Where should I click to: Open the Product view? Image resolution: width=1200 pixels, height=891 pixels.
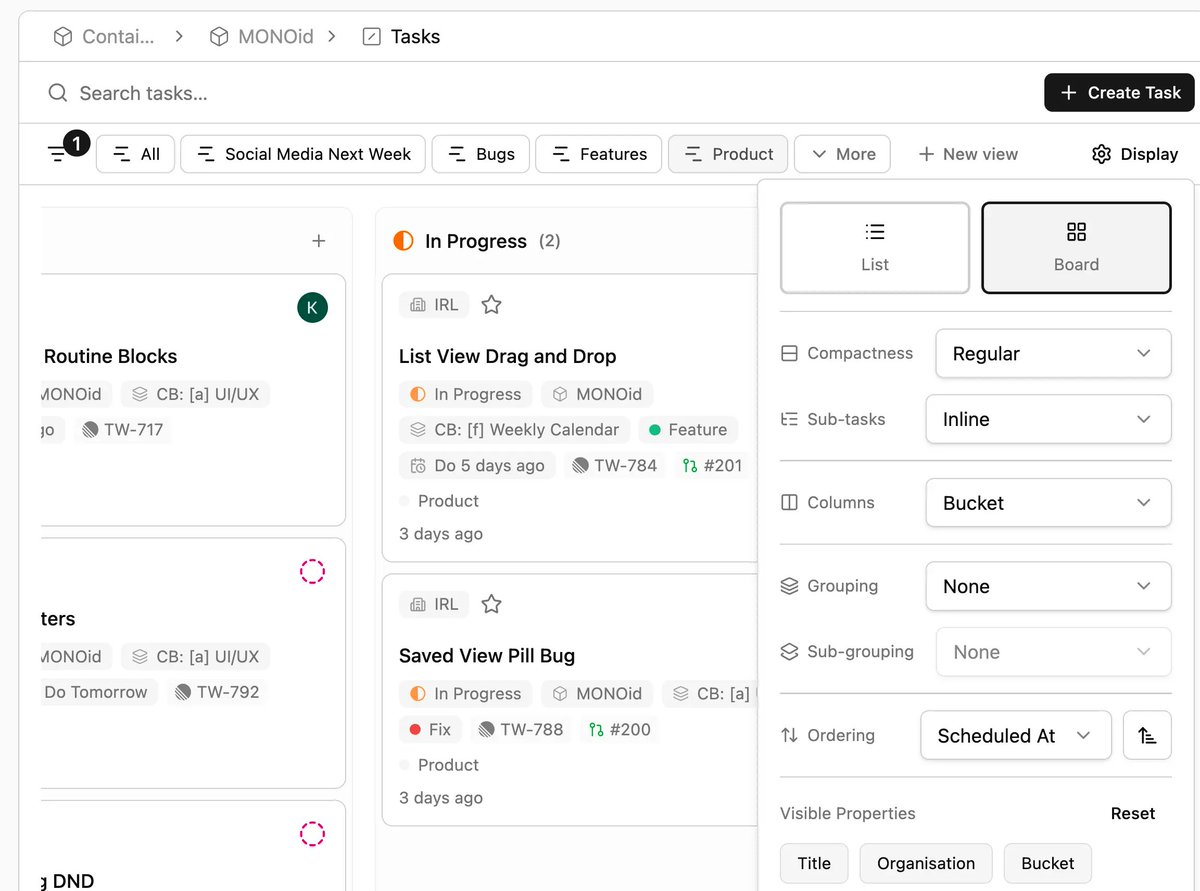(728, 154)
